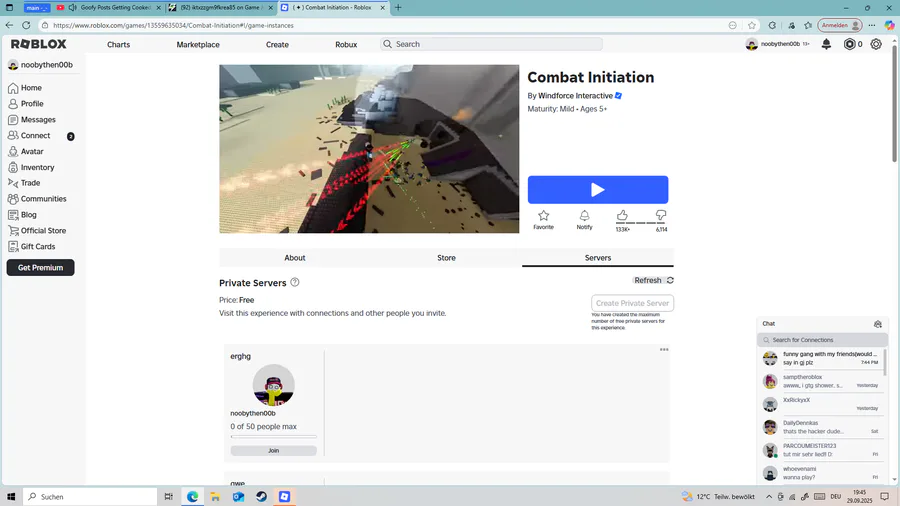Click the game preview video thumbnail
This screenshot has height=506, width=900.
tap(369, 149)
